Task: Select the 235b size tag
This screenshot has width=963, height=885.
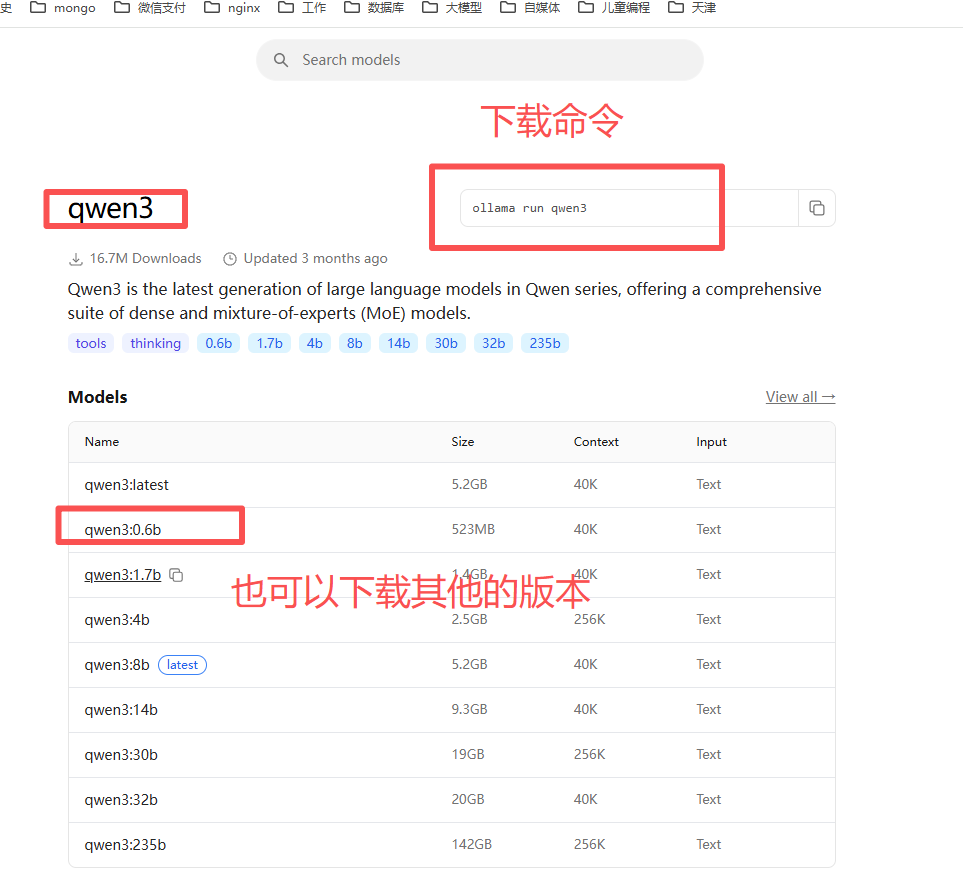Action: click(545, 343)
